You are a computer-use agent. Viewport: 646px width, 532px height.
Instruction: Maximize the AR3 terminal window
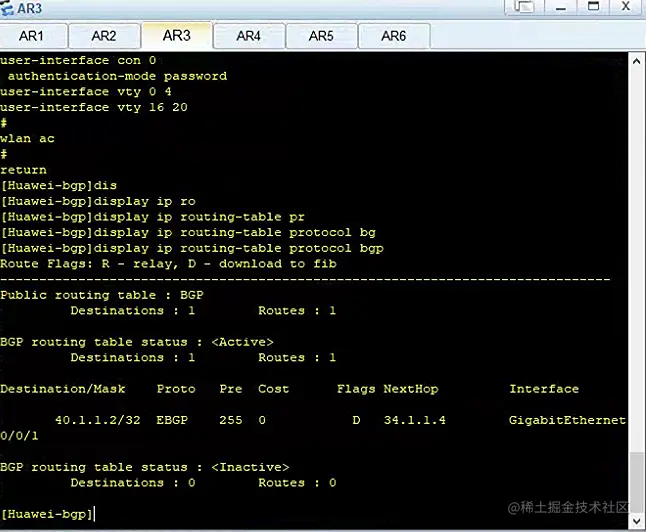(x=593, y=7)
